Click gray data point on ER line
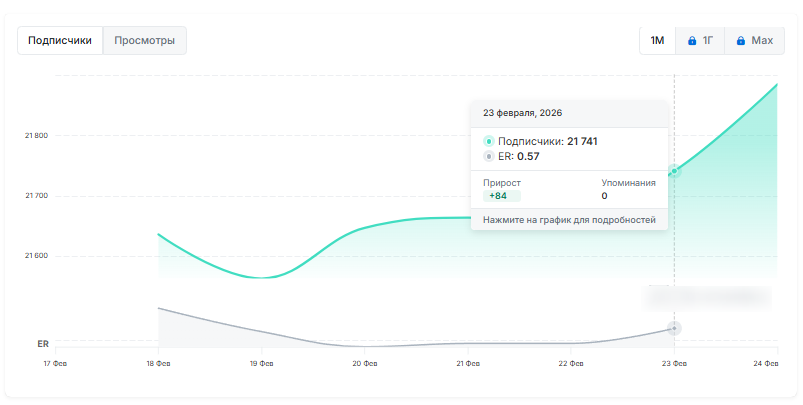The height and width of the screenshot is (405, 803). pos(674,328)
